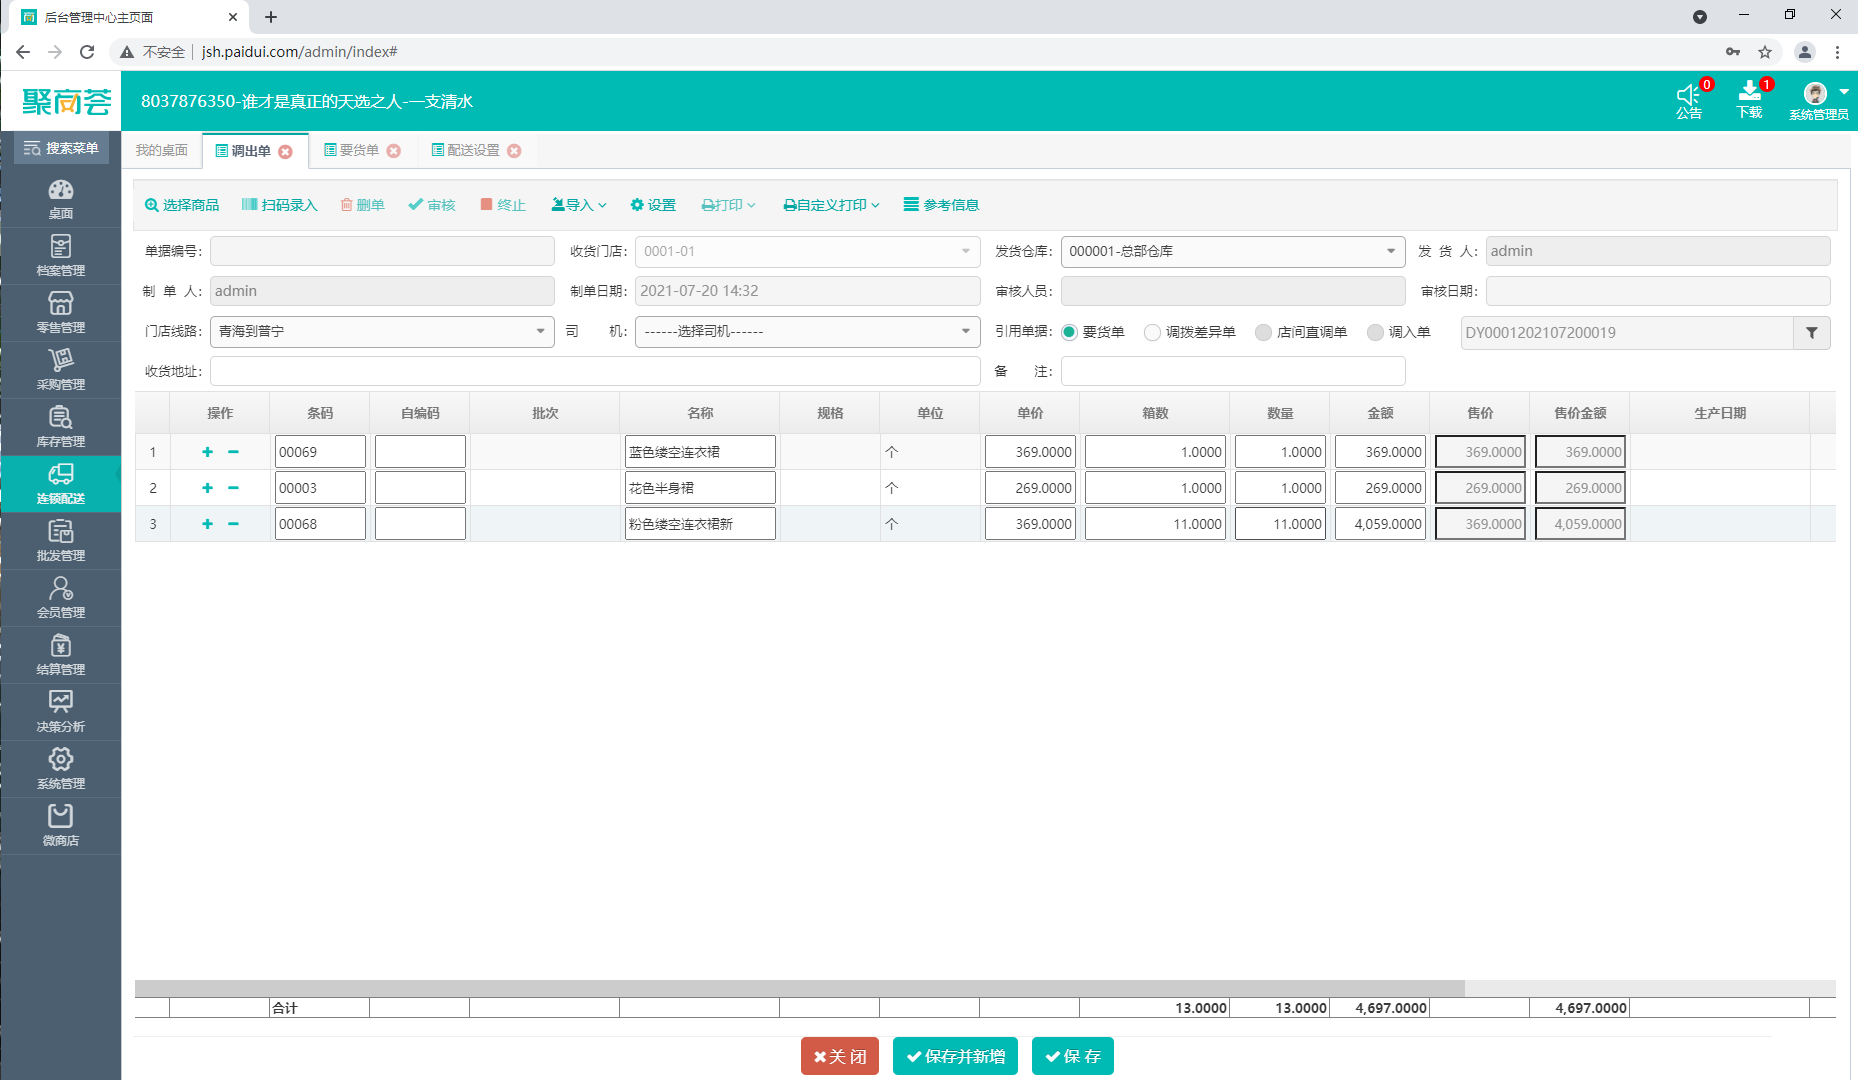Open 零售管理 in the sidebar
The width and height of the screenshot is (1858, 1080).
61,313
